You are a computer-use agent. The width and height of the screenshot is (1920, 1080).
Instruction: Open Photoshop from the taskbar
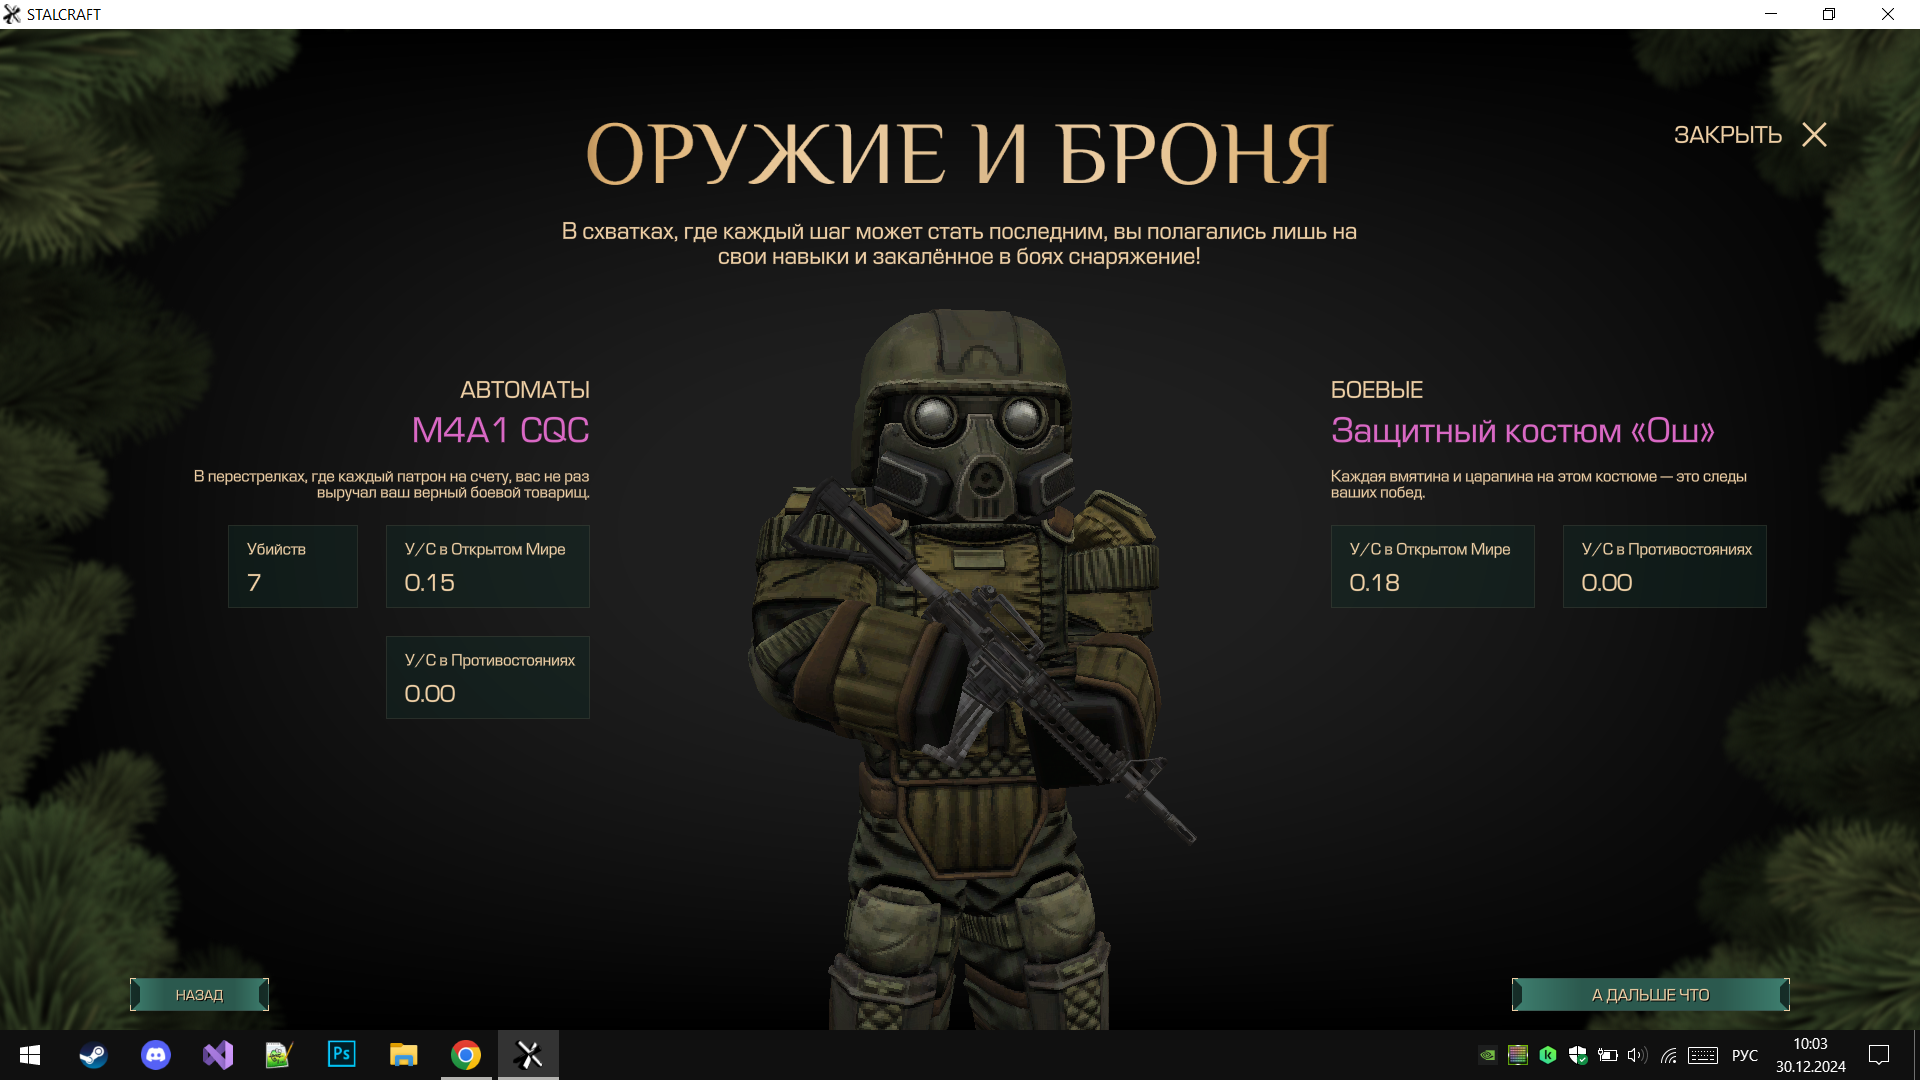click(x=341, y=1055)
